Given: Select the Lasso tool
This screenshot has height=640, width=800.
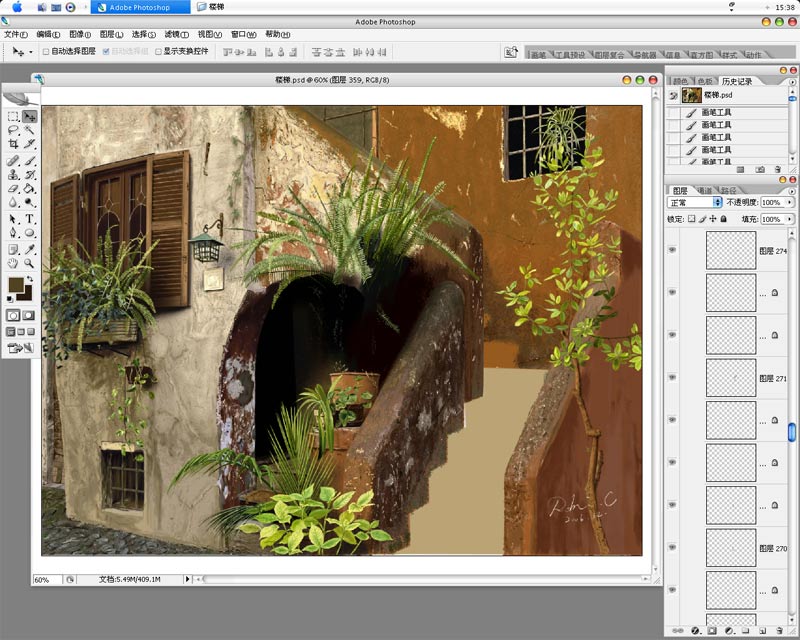Looking at the screenshot, I should point(13,130).
